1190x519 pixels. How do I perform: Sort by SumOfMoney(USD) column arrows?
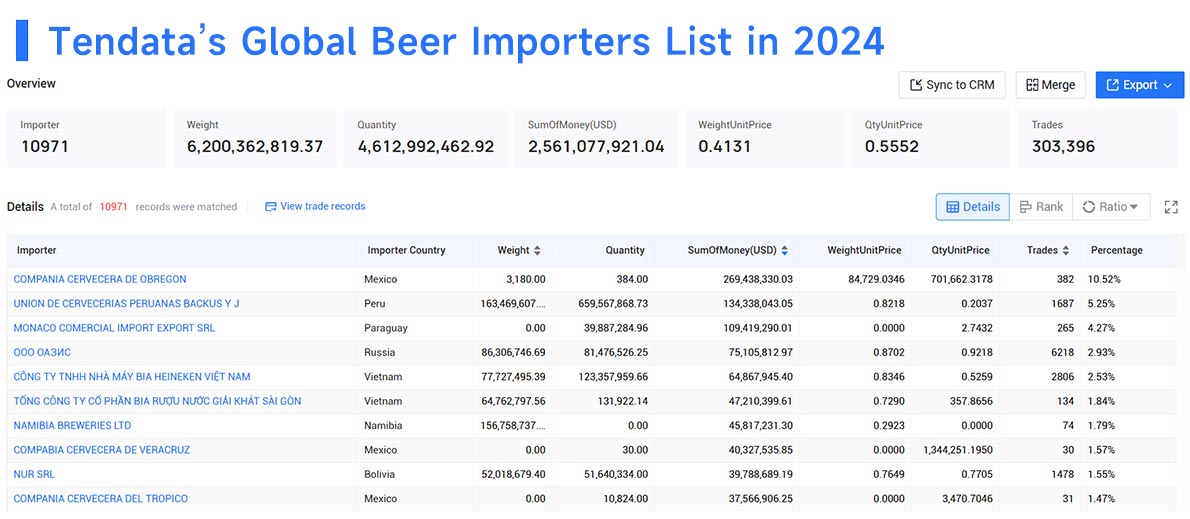tap(784, 250)
